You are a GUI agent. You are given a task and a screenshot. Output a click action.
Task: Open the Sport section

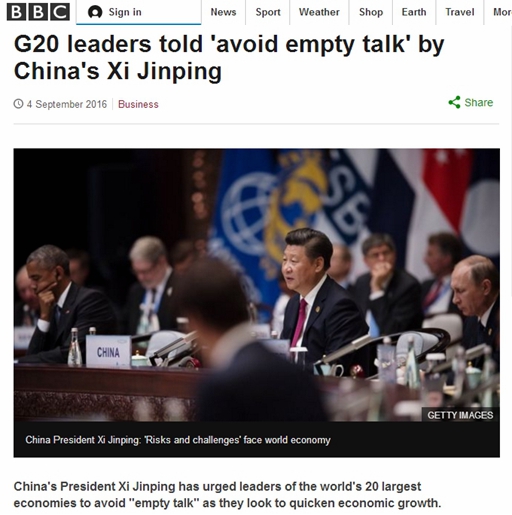[x=268, y=12]
